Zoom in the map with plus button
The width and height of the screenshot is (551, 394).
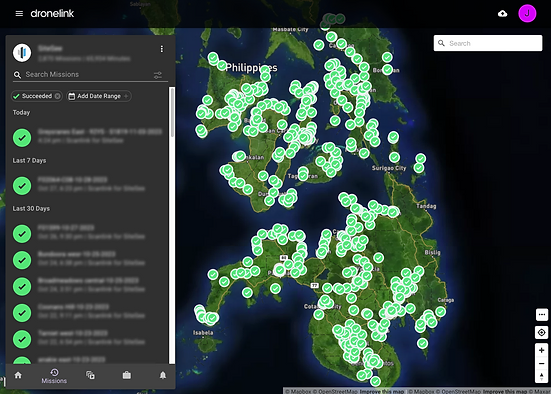(542, 350)
